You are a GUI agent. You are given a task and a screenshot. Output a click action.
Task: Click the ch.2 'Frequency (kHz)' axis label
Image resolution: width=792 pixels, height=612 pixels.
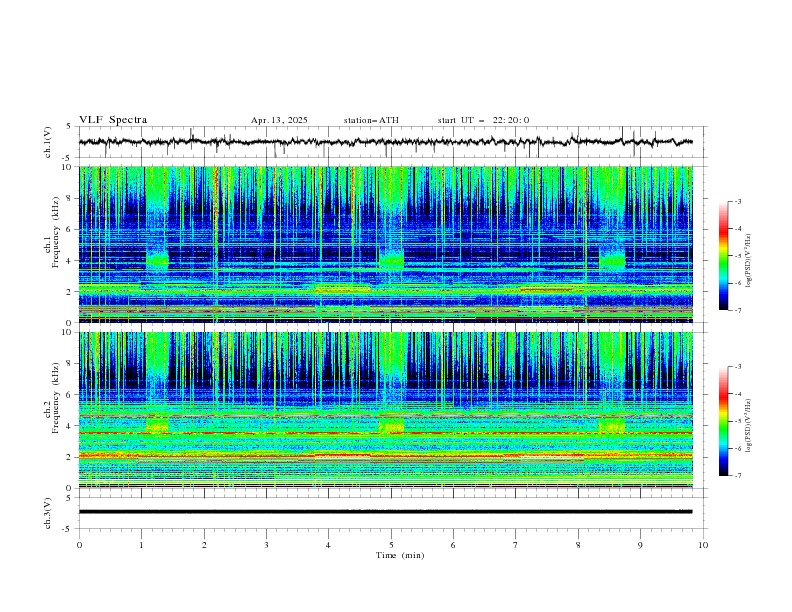click(57, 397)
